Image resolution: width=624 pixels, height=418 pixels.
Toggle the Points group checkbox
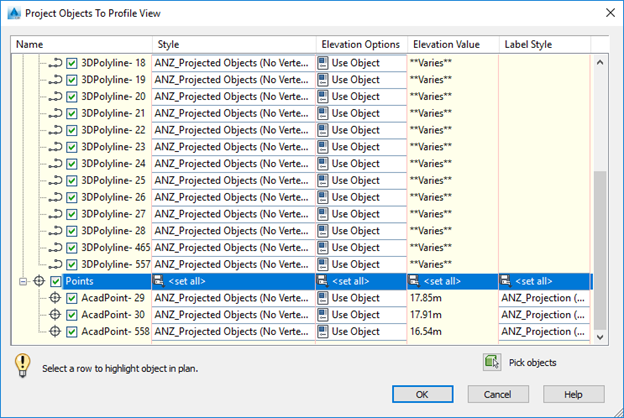click(56, 281)
